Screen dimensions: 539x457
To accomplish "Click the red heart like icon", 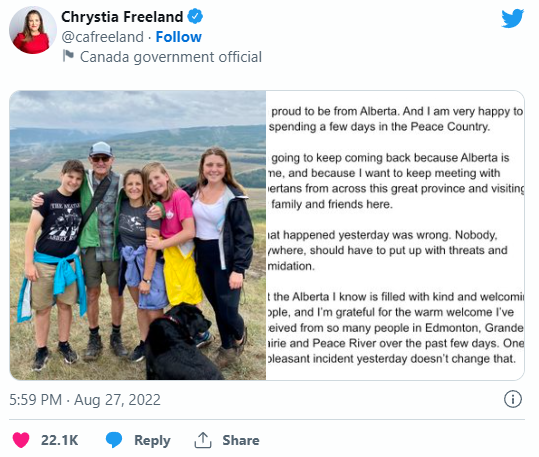I will pyautogui.click(x=21, y=440).
